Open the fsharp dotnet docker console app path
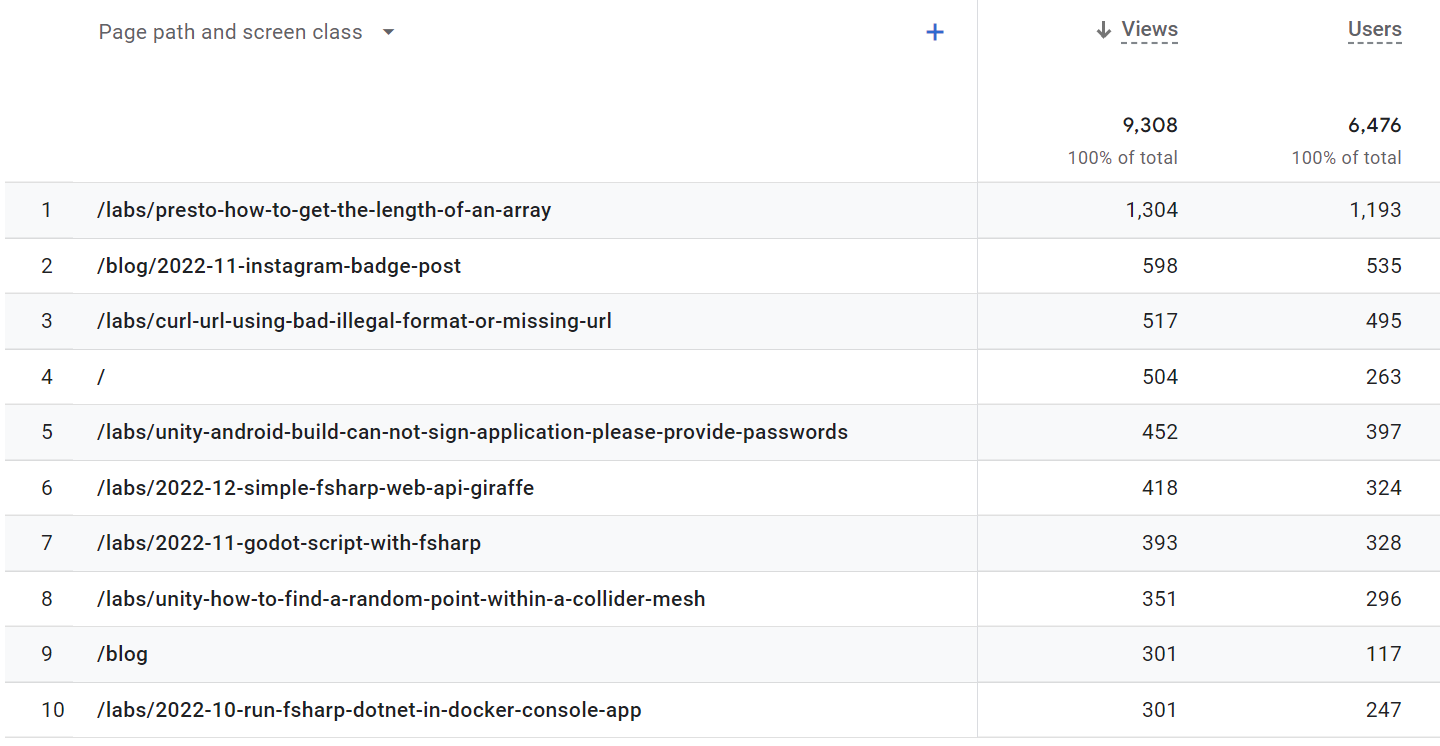Viewport: 1440px width, 746px height. pos(368,710)
